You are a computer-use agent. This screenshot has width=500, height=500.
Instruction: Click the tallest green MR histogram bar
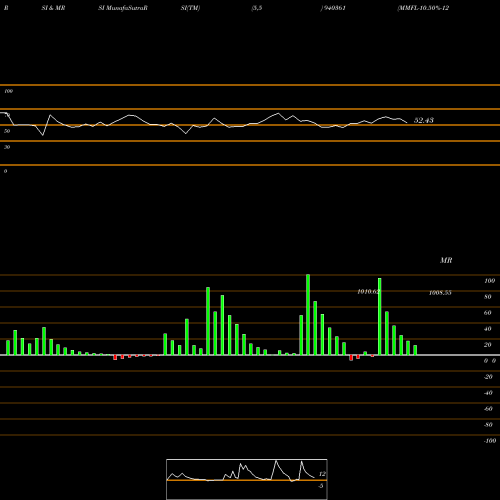pos(308,315)
